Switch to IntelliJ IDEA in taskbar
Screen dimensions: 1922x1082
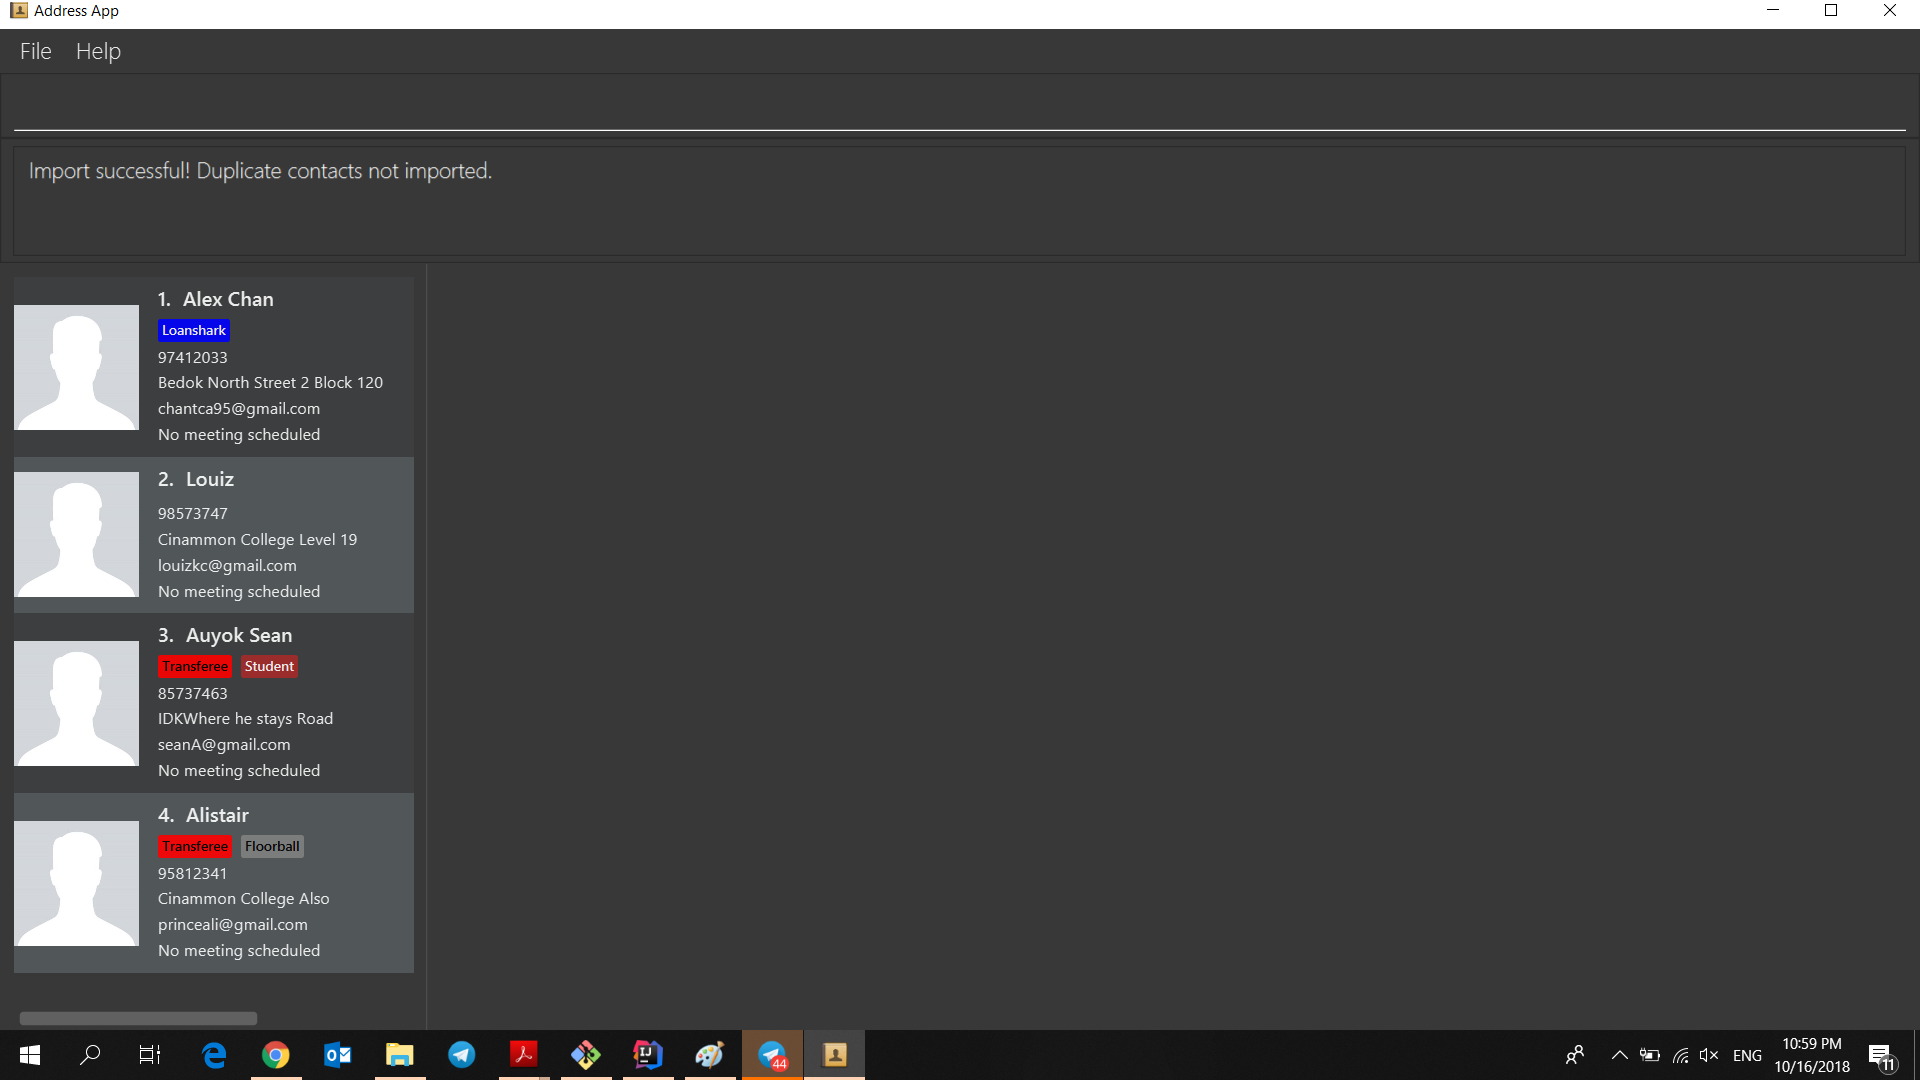(648, 1056)
